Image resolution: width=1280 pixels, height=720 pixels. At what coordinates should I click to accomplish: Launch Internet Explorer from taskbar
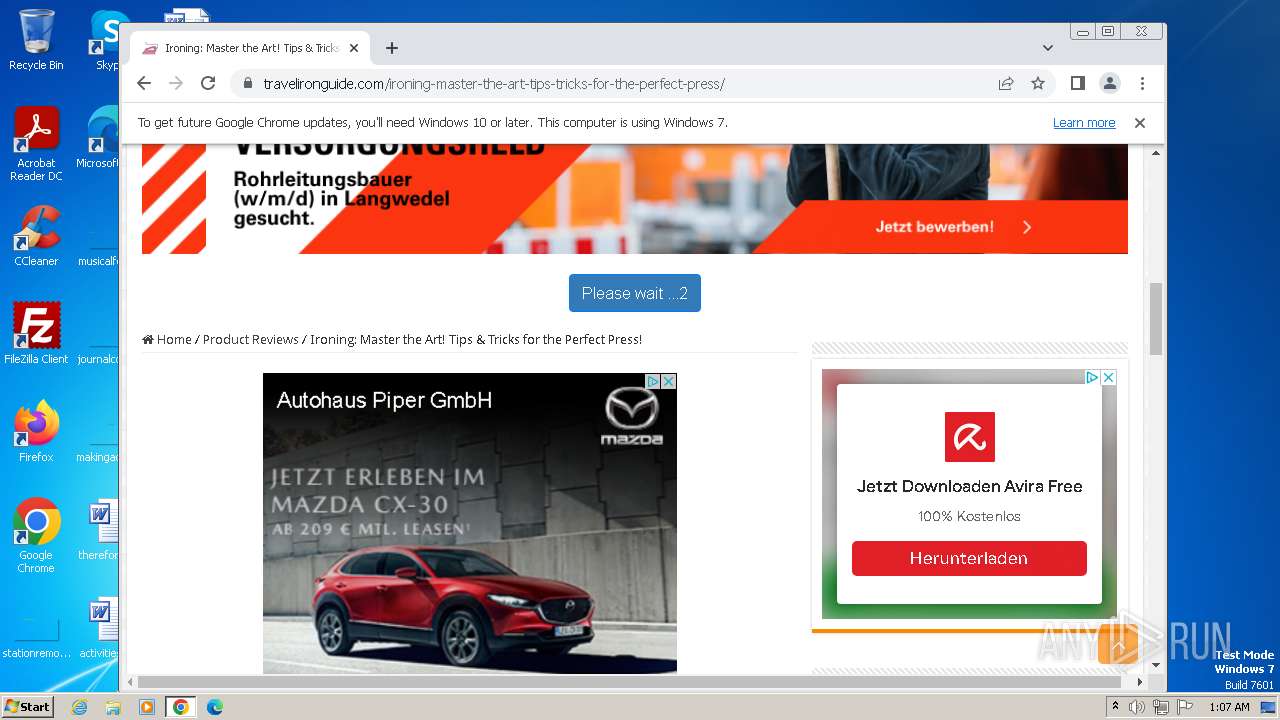click(x=80, y=707)
